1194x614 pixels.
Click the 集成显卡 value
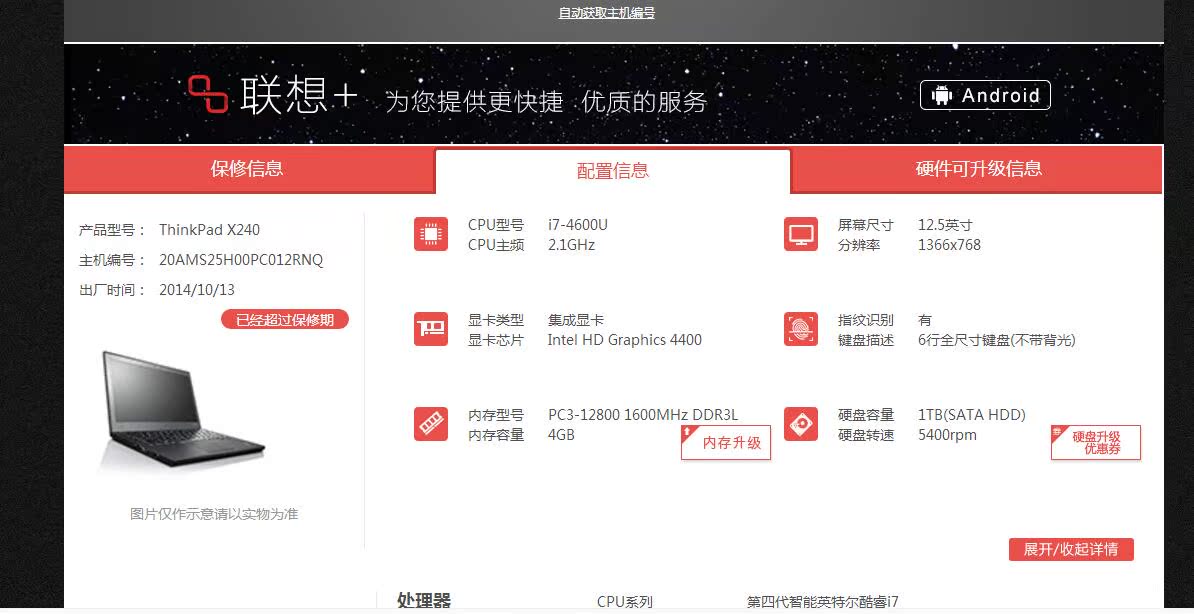coord(576,320)
